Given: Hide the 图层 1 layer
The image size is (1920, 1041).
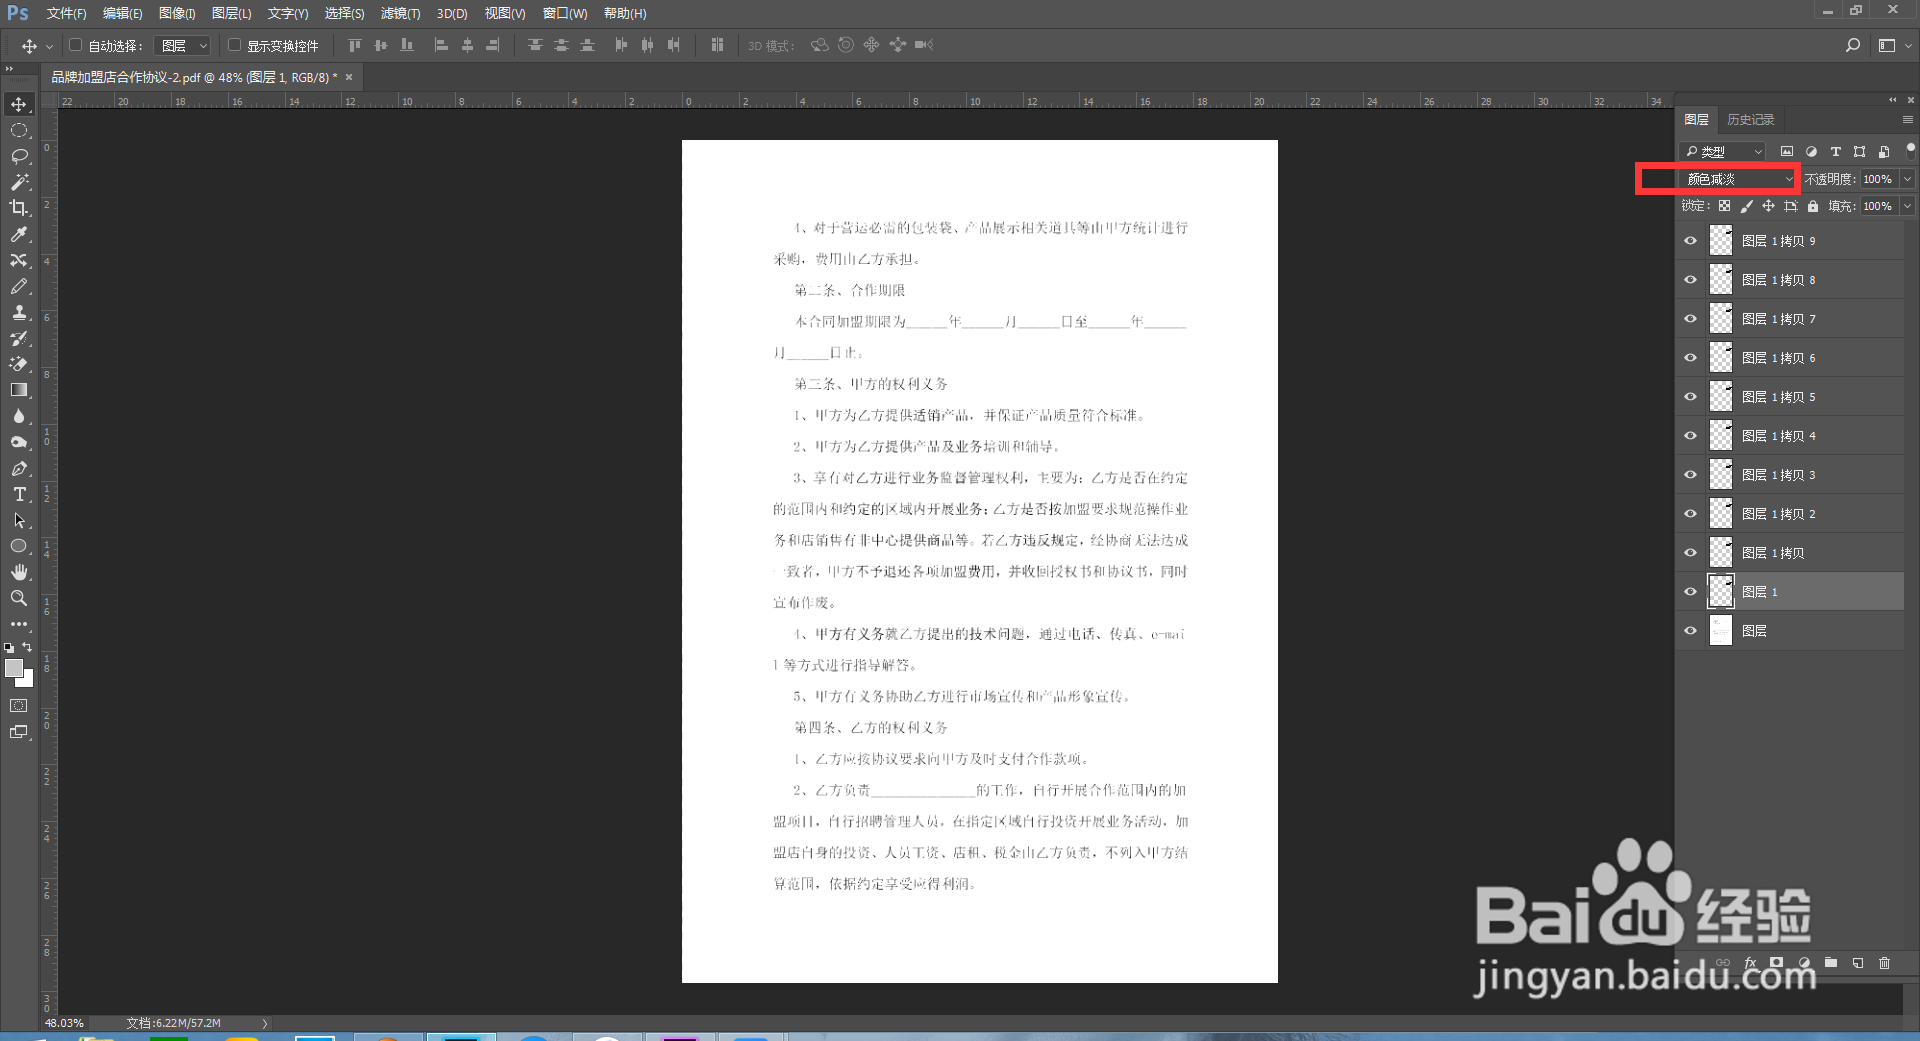Looking at the screenshot, I should tap(1689, 591).
